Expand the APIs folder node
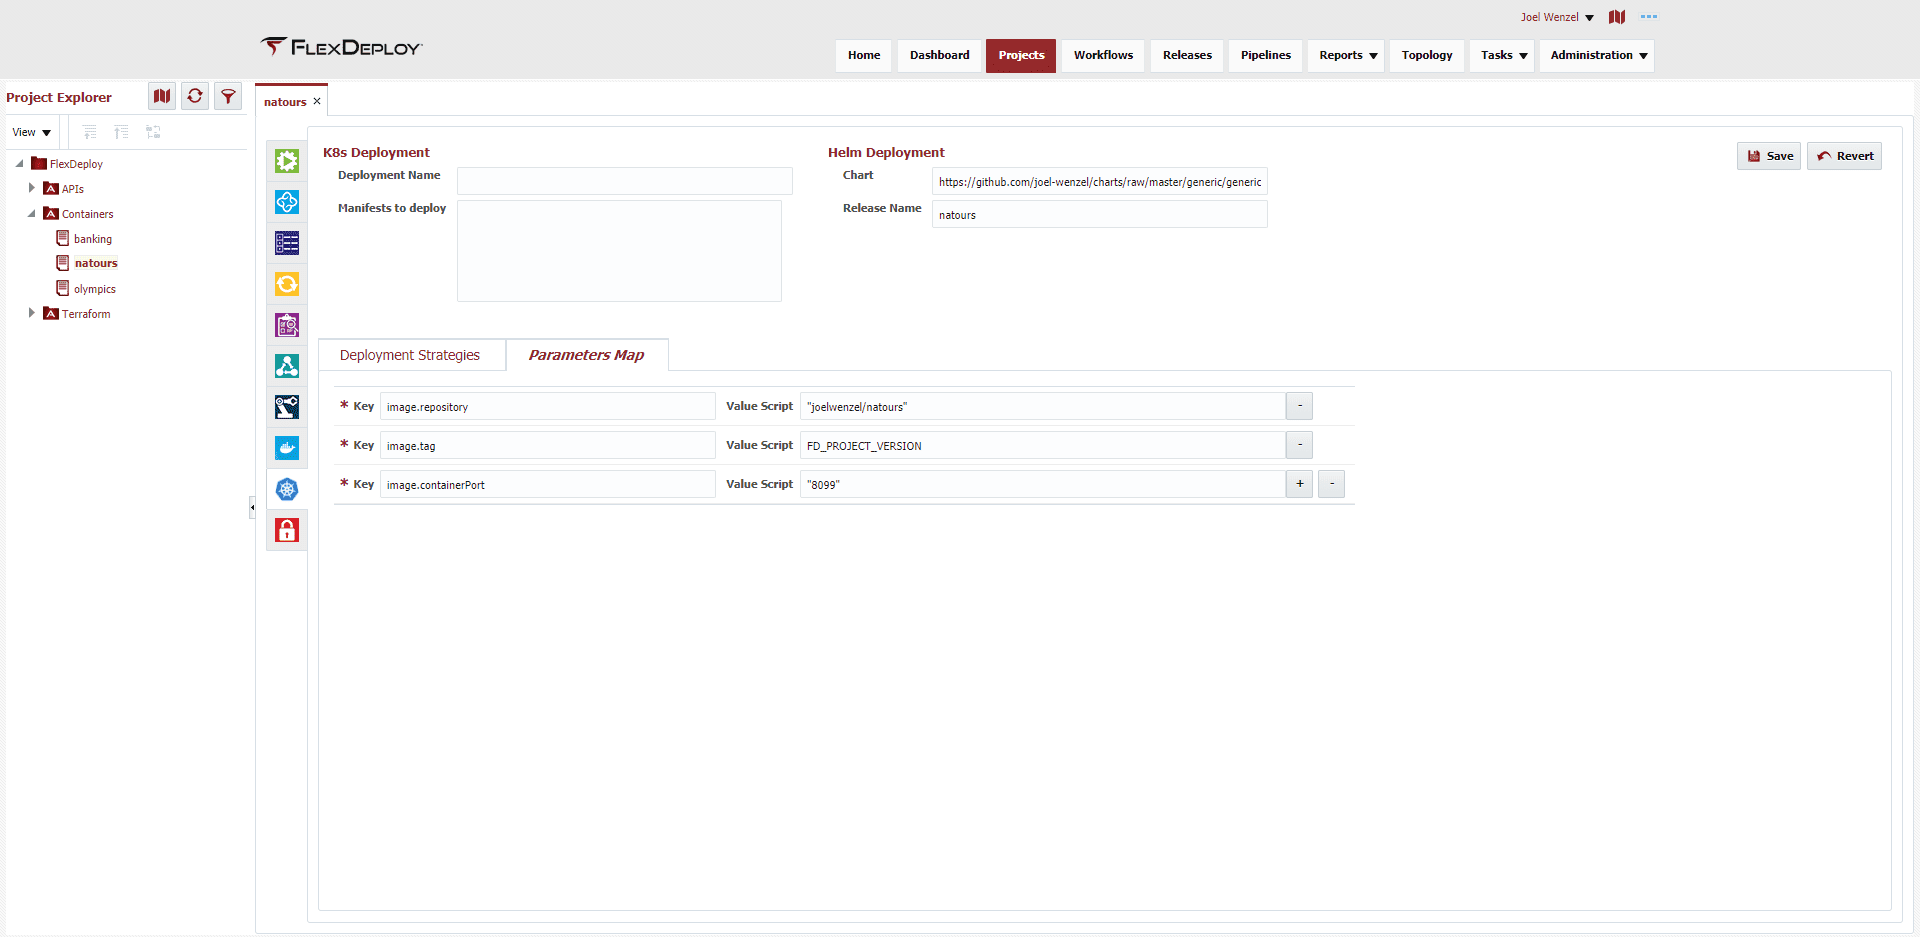Image resolution: width=1920 pixels, height=937 pixels. coord(31,188)
